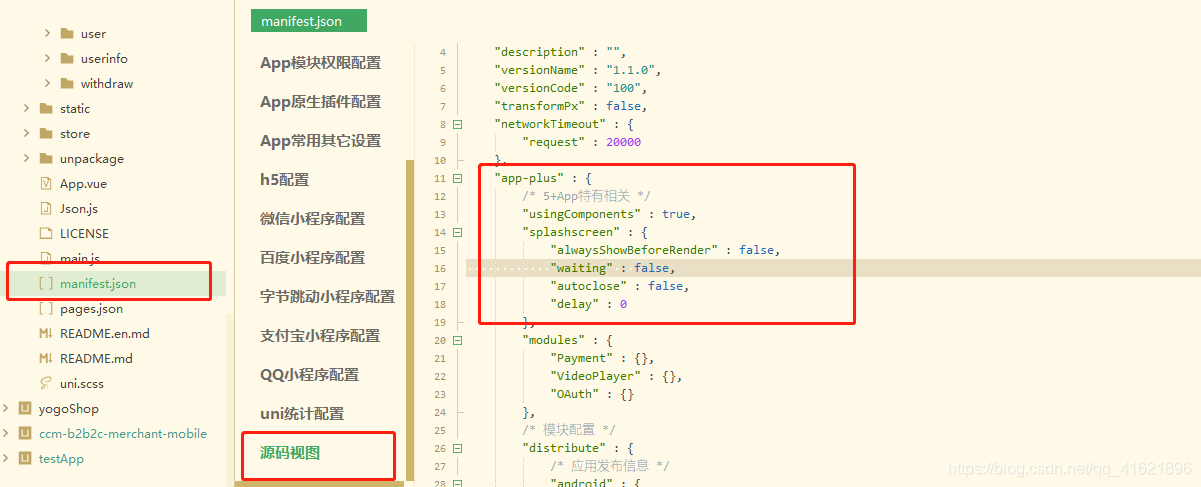The width and height of the screenshot is (1201, 487).
Task: Open App常用其它设置 section
Action: coord(320,141)
